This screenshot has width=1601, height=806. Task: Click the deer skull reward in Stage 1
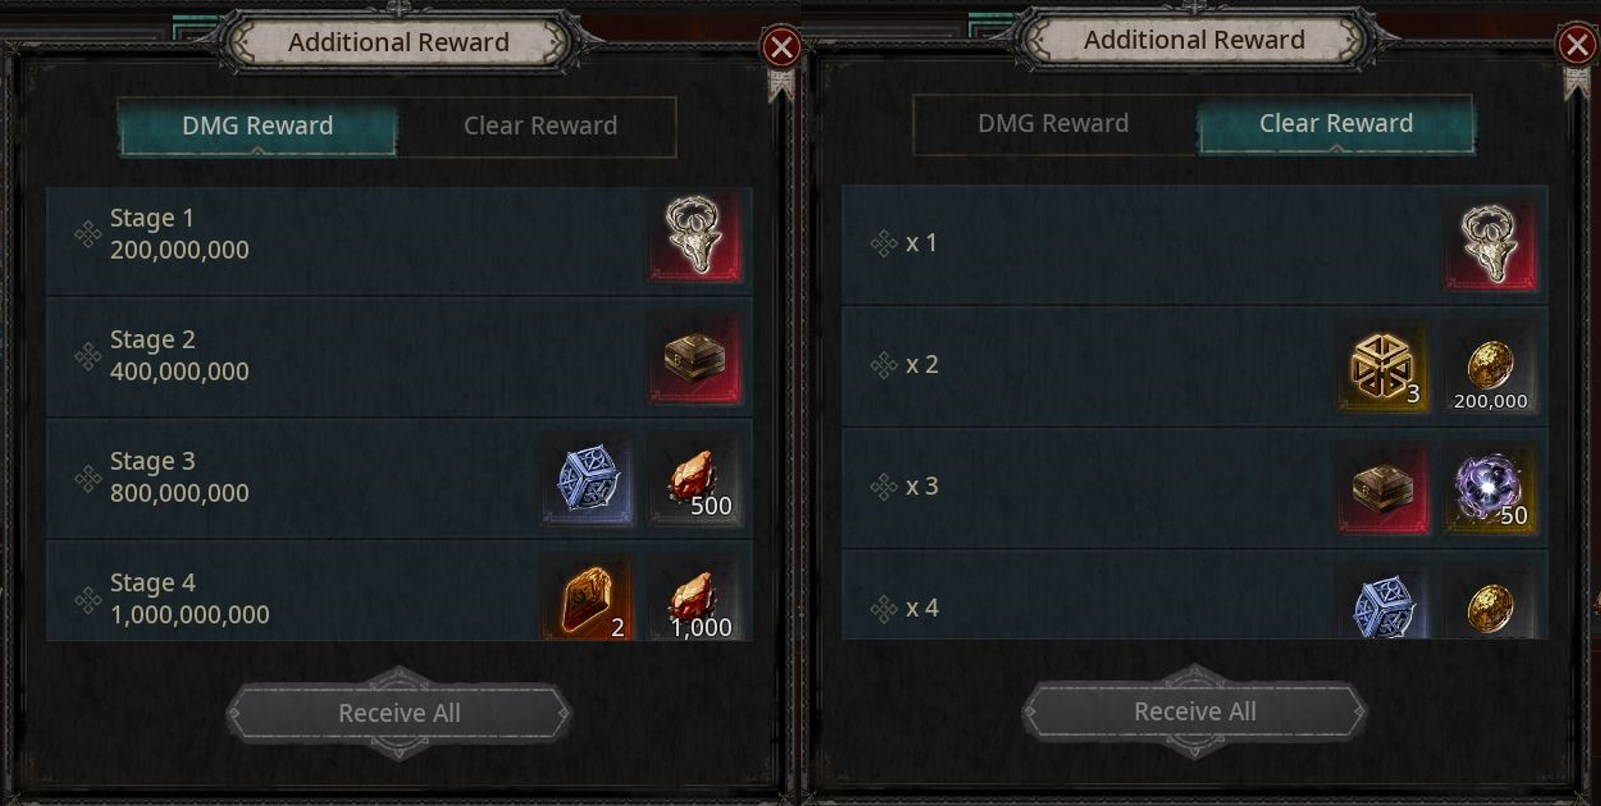[695, 236]
